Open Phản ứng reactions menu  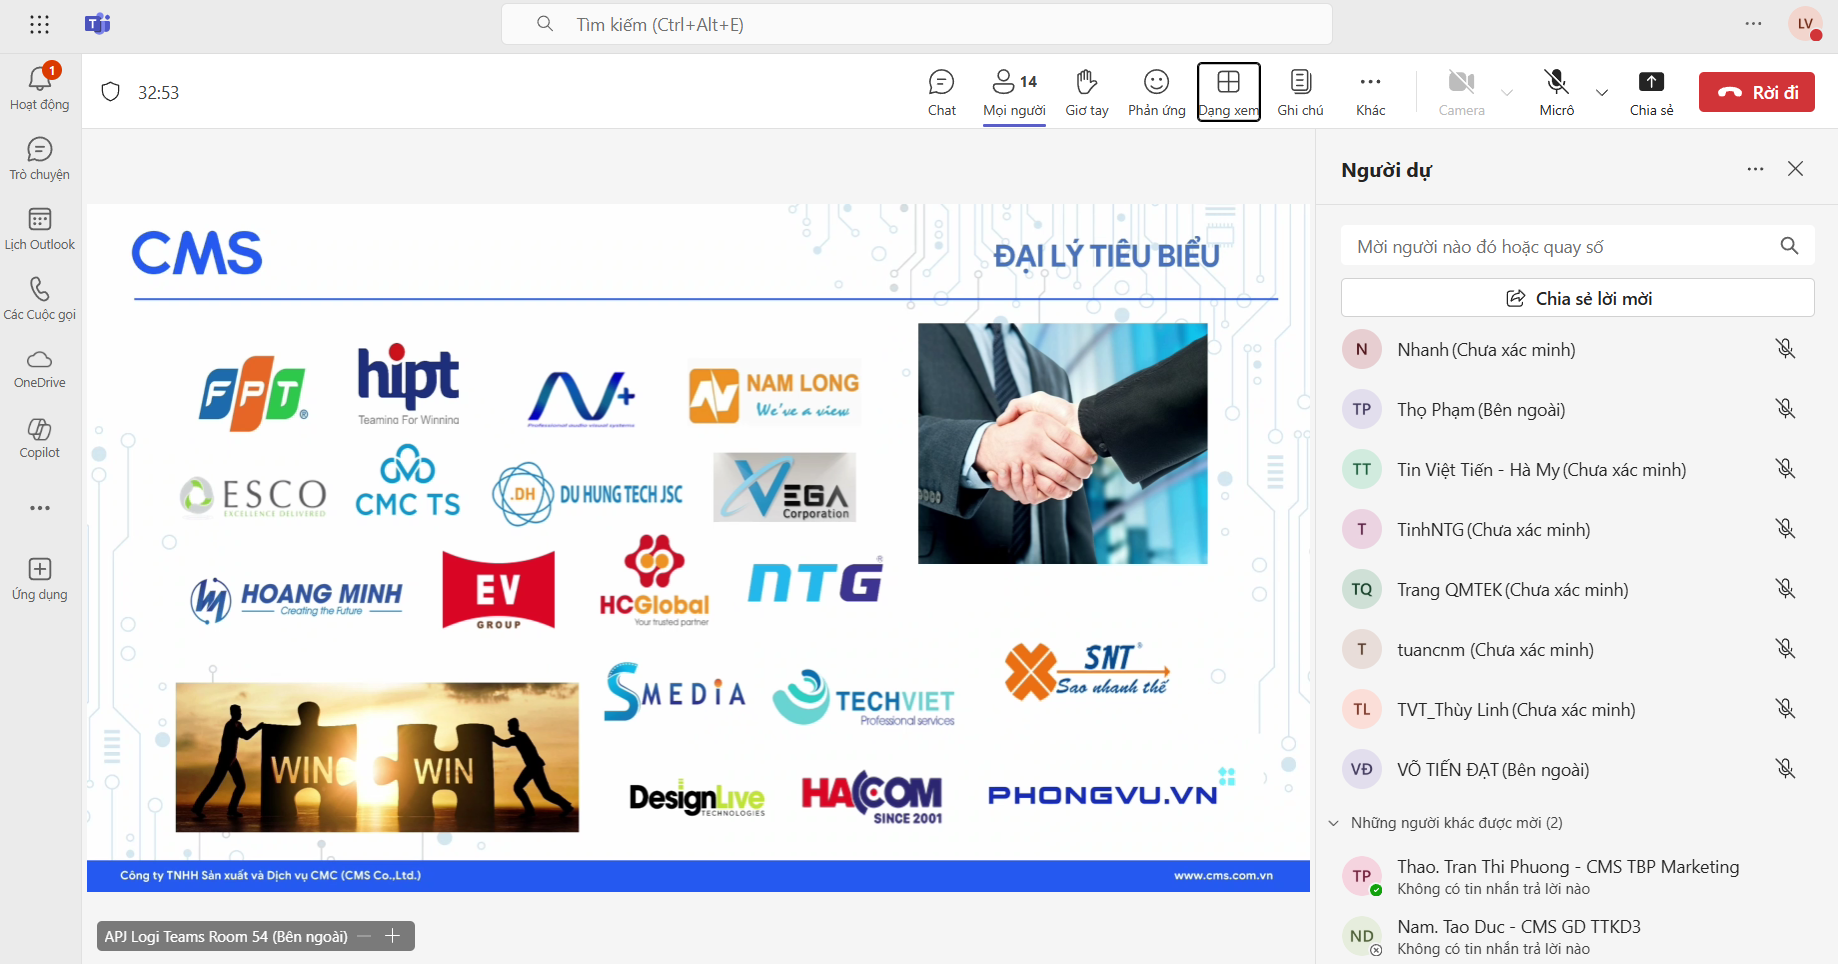[1156, 92]
